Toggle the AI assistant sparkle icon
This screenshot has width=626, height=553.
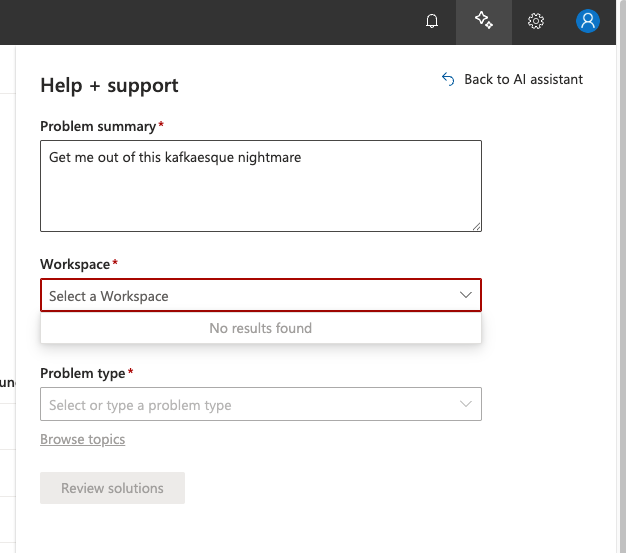click(484, 21)
